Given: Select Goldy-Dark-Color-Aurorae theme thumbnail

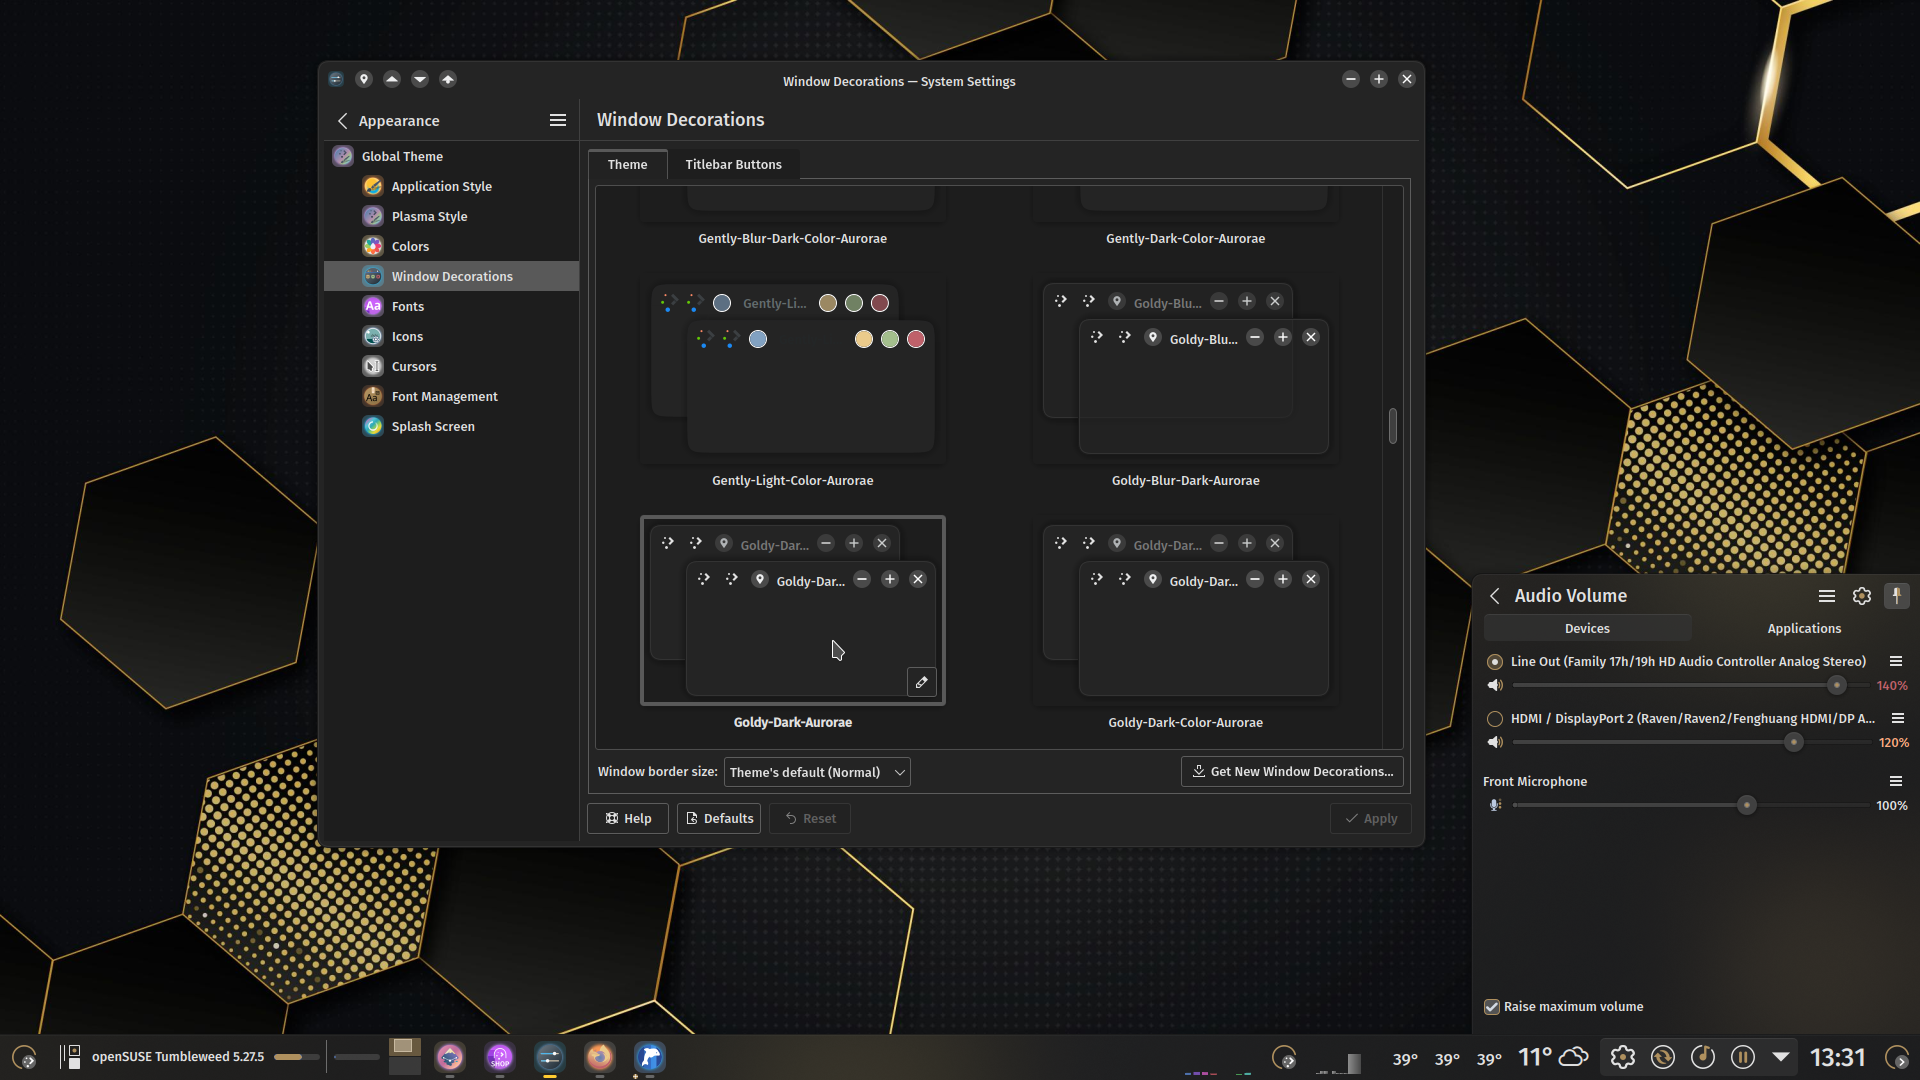Looking at the screenshot, I should pyautogui.click(x=1186, y=612).
